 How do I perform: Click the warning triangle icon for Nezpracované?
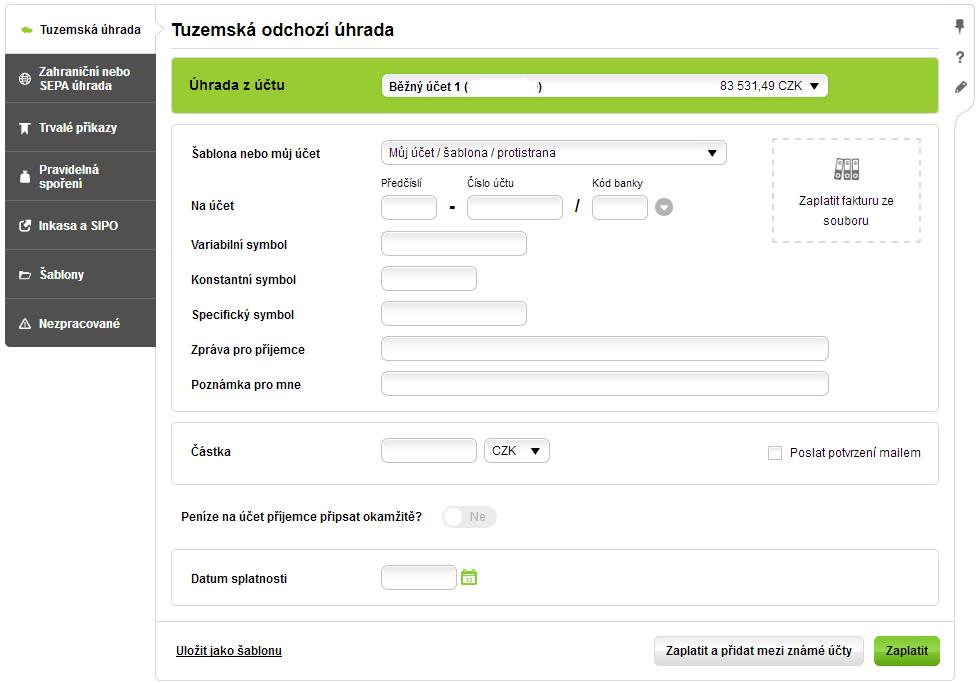25,324
